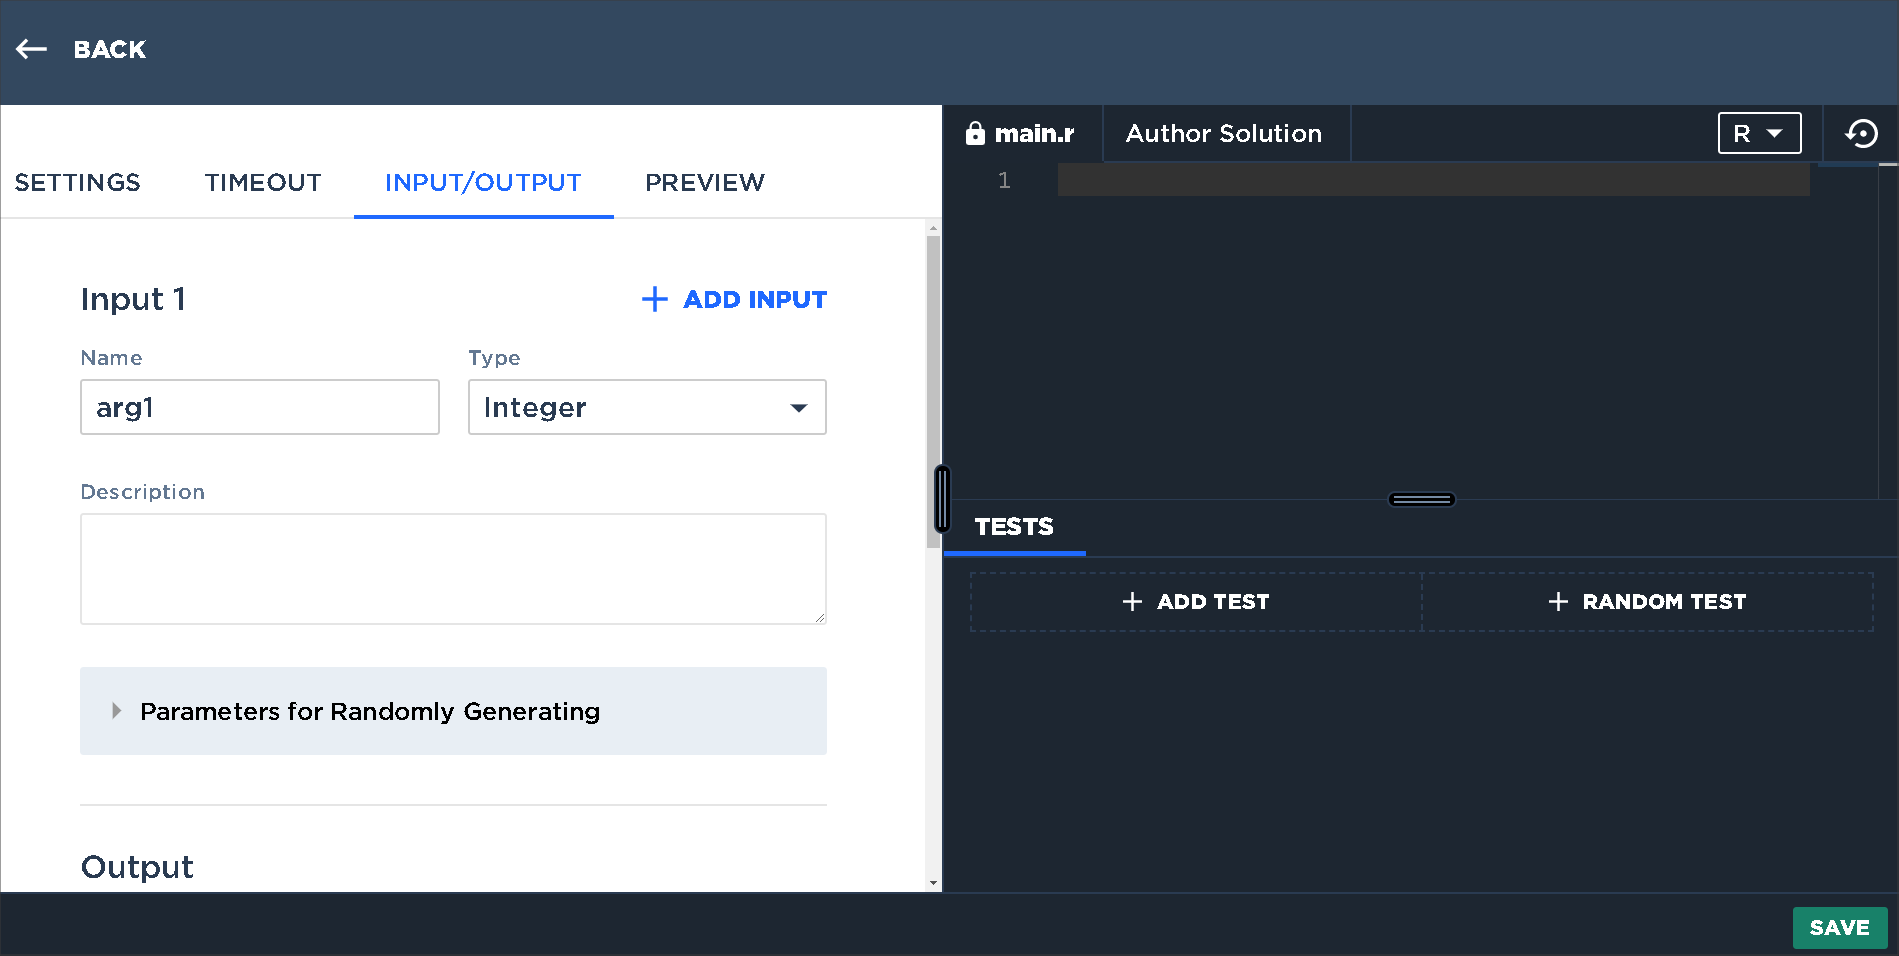The width and height of the screenshot is (1899, 956).
Task: Open the PREVIEW tab
Action: (704, 182)
